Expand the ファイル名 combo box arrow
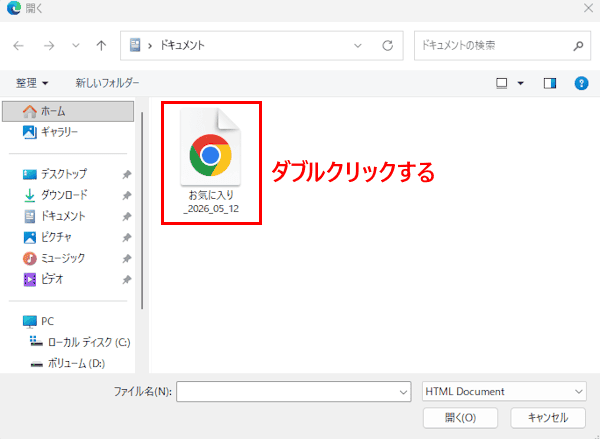 tap(403, 392)
